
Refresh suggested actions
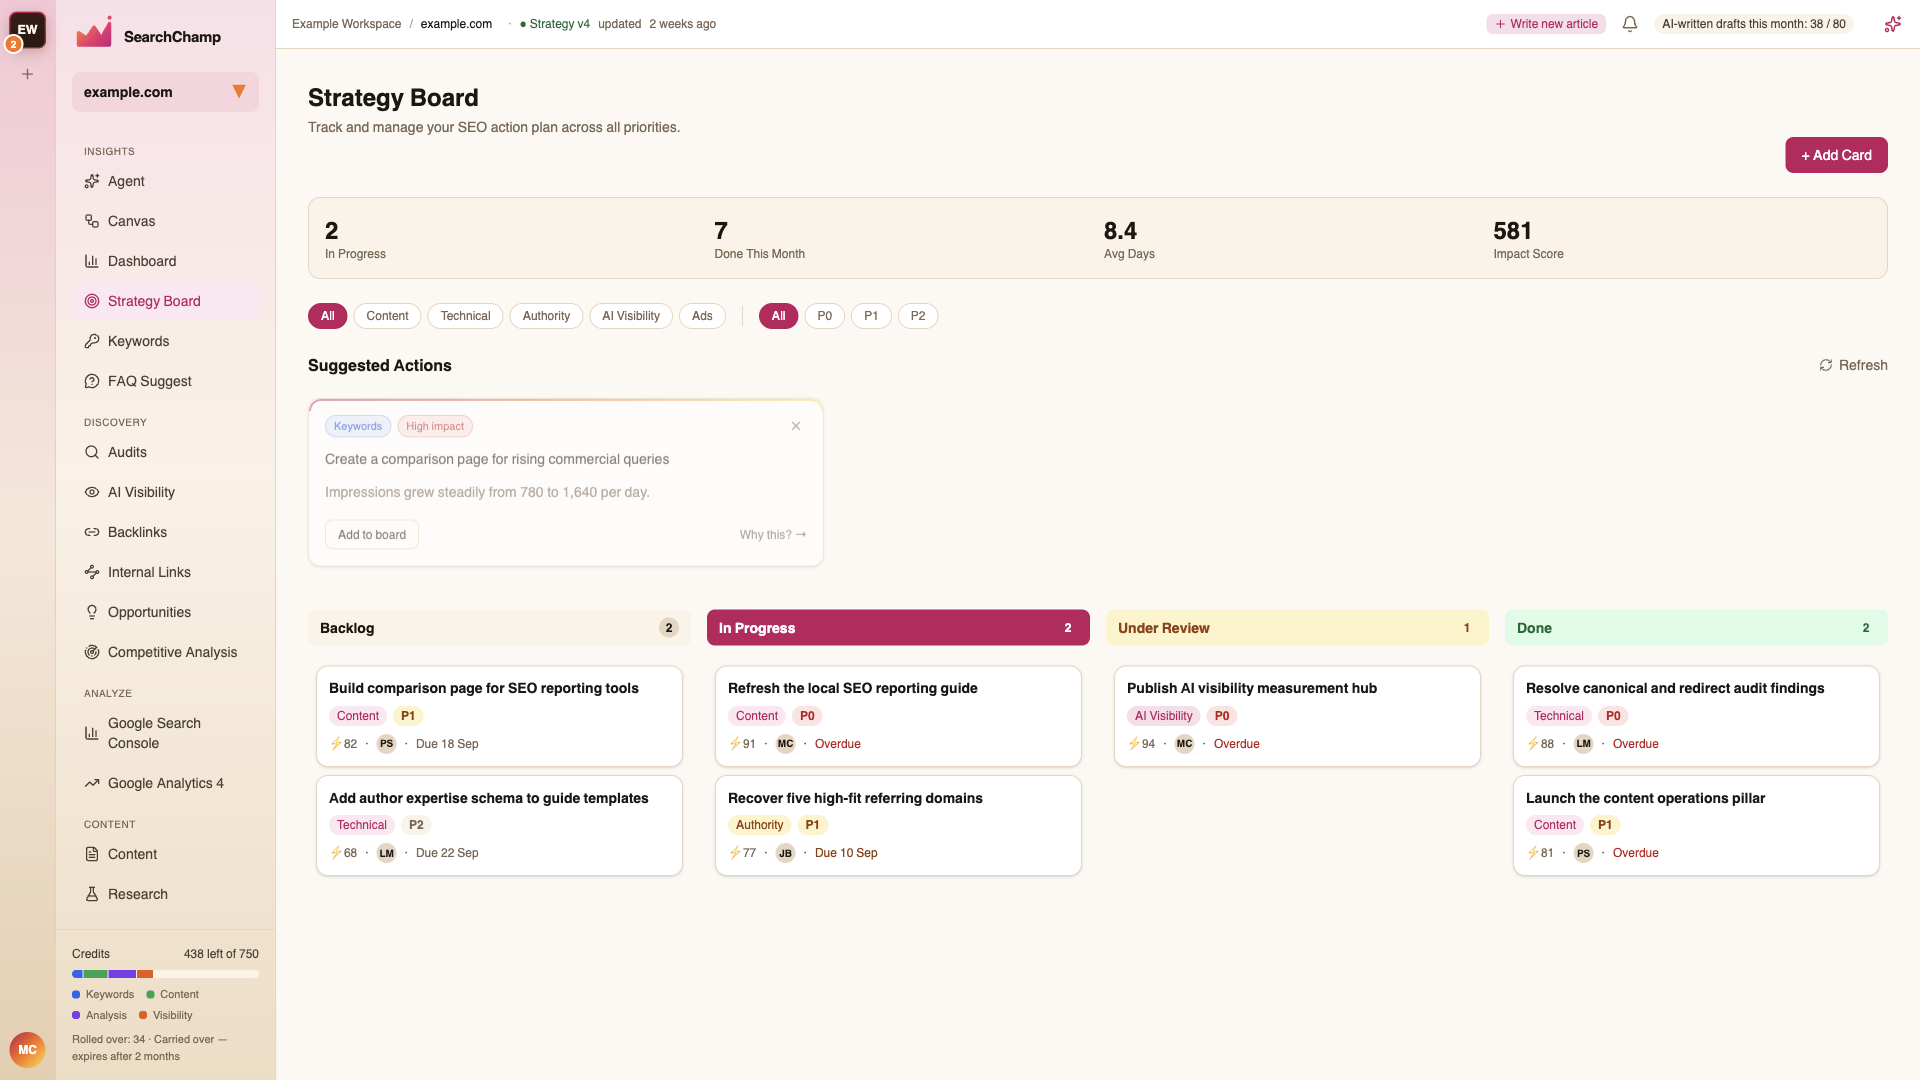tap(1853, 365)
